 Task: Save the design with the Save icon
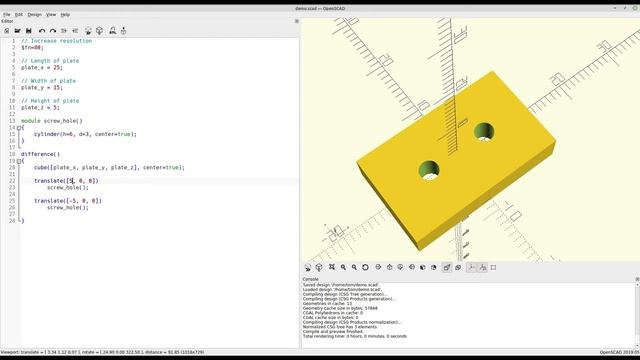[x=29, y=31]
